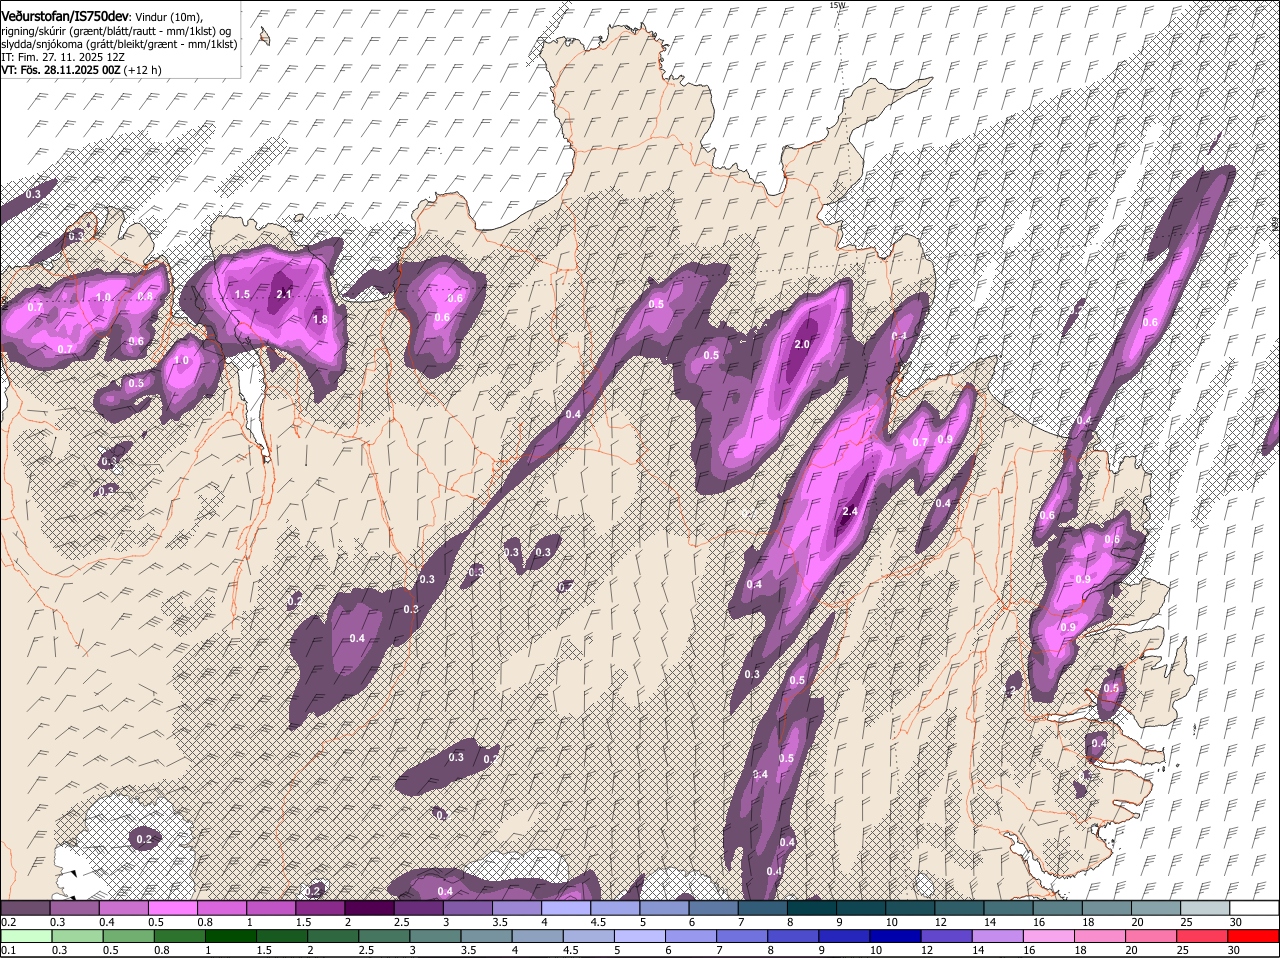Choose the pink 20 rain legend swatch
The image size is (1280, 958).
point(1149,936)
